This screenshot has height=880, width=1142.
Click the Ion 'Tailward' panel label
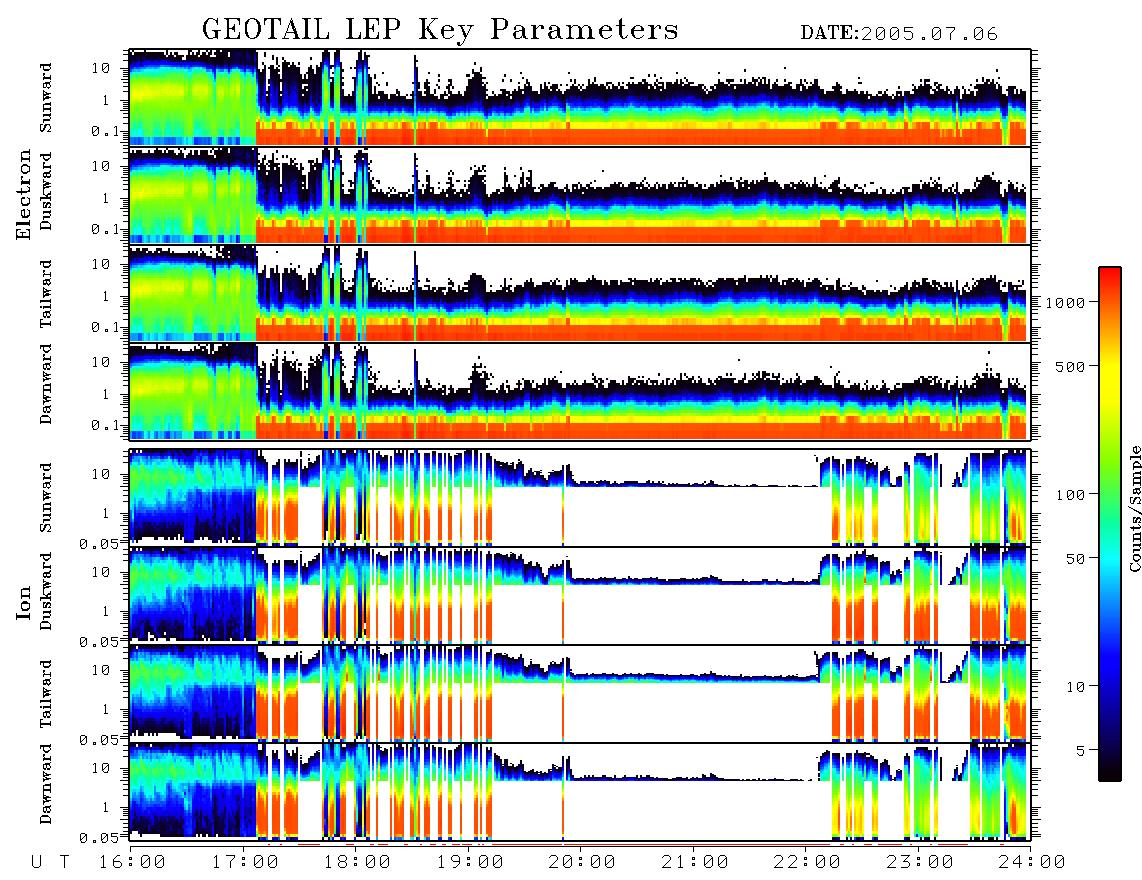(46, 694)
